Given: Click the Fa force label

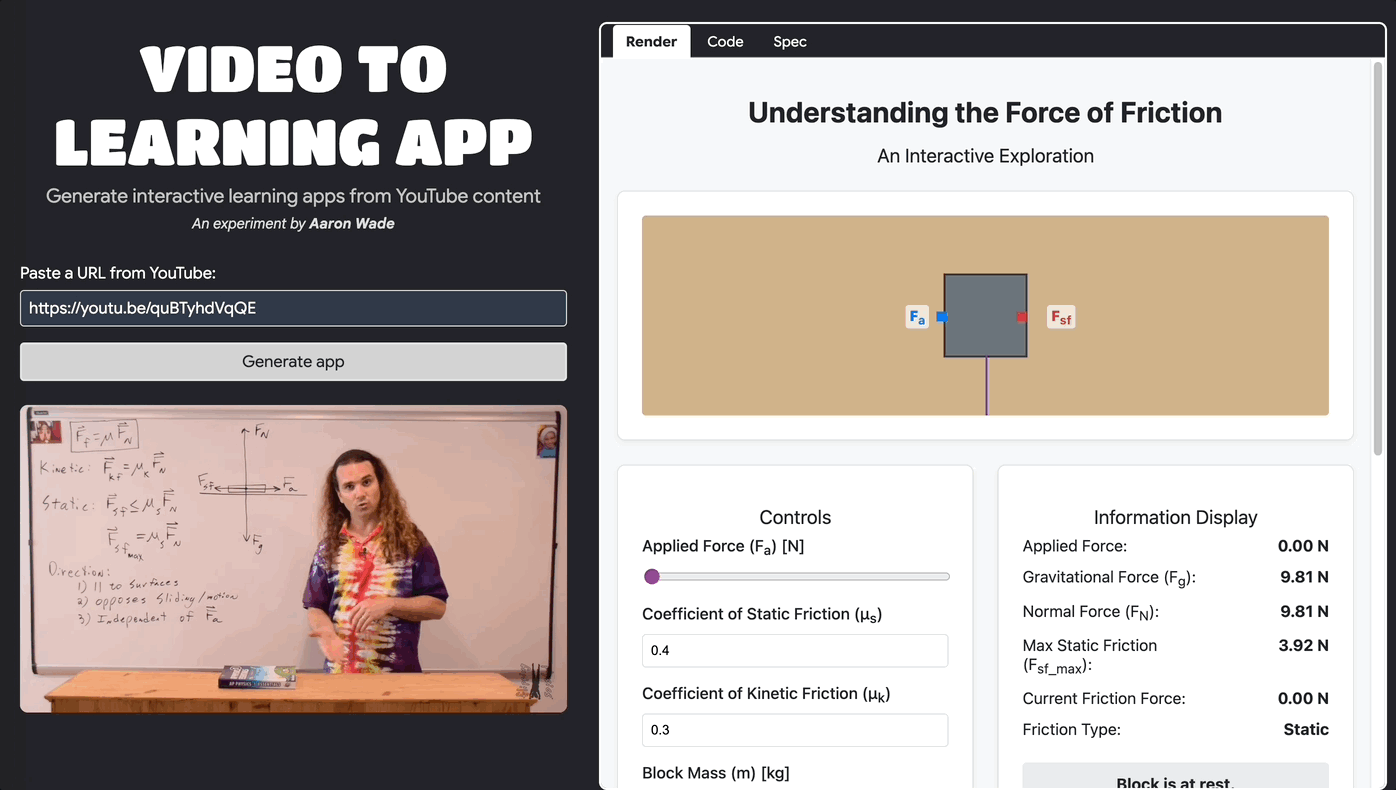Looking at the screenshot, I should [x=917, y=317].
